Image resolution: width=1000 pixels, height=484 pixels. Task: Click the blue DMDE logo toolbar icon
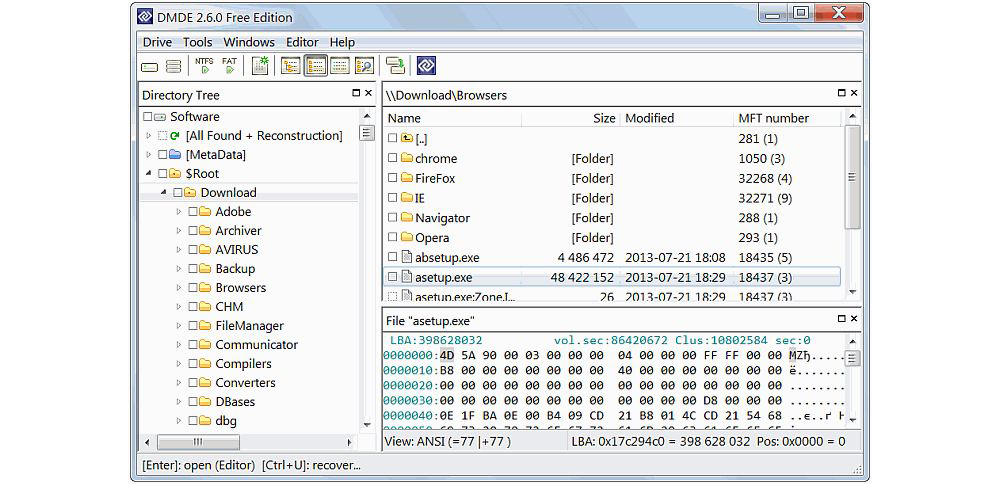pos(426,66)
